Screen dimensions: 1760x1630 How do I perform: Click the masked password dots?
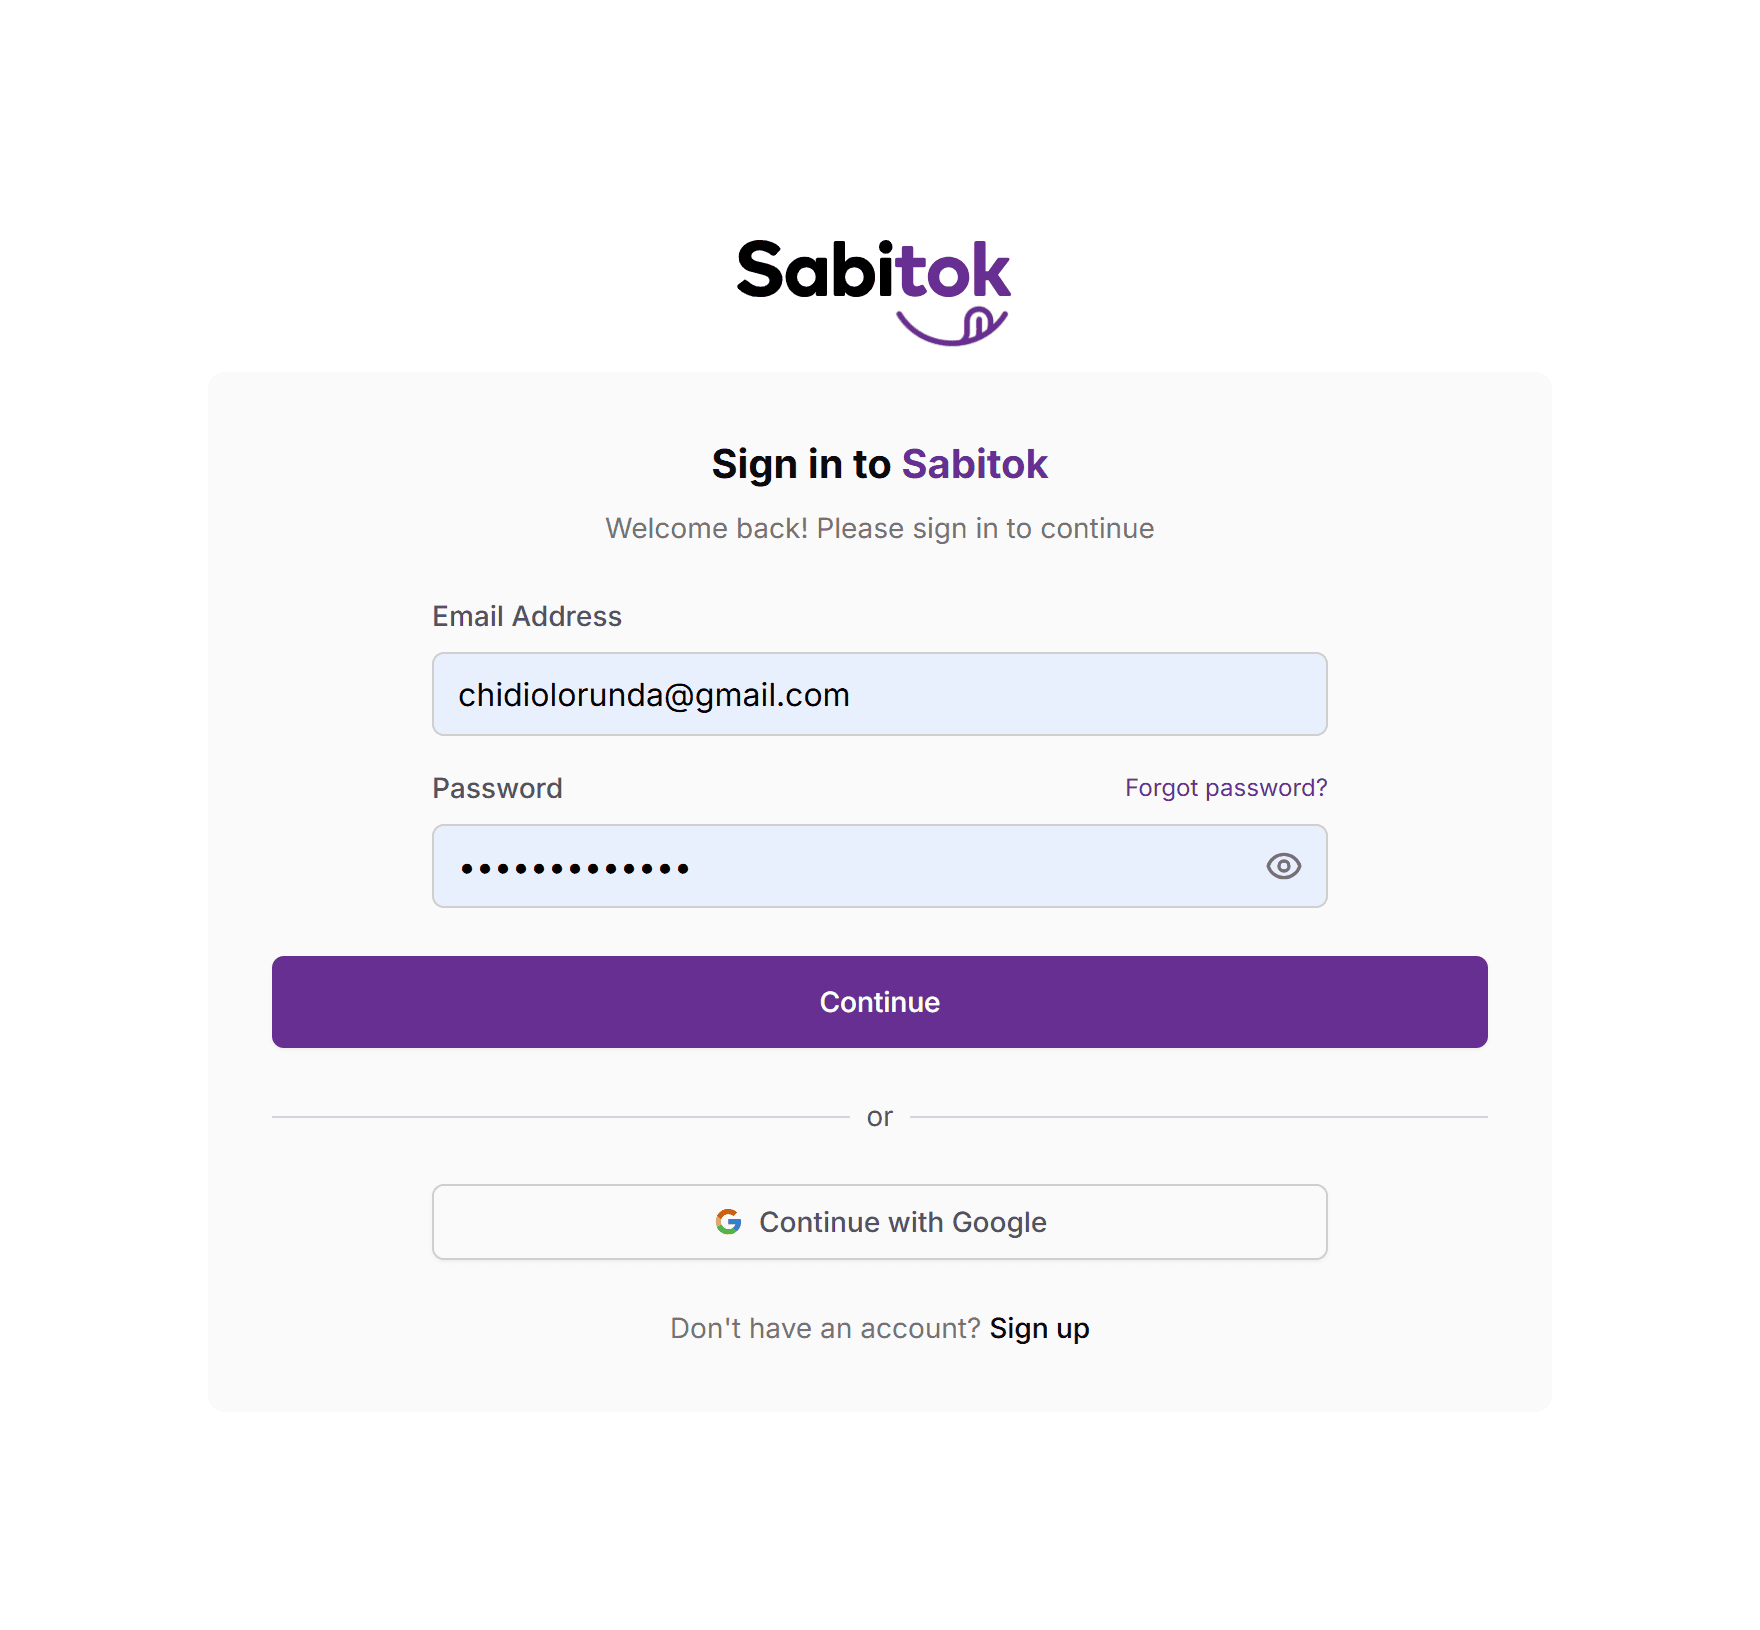tap(575, 868)
